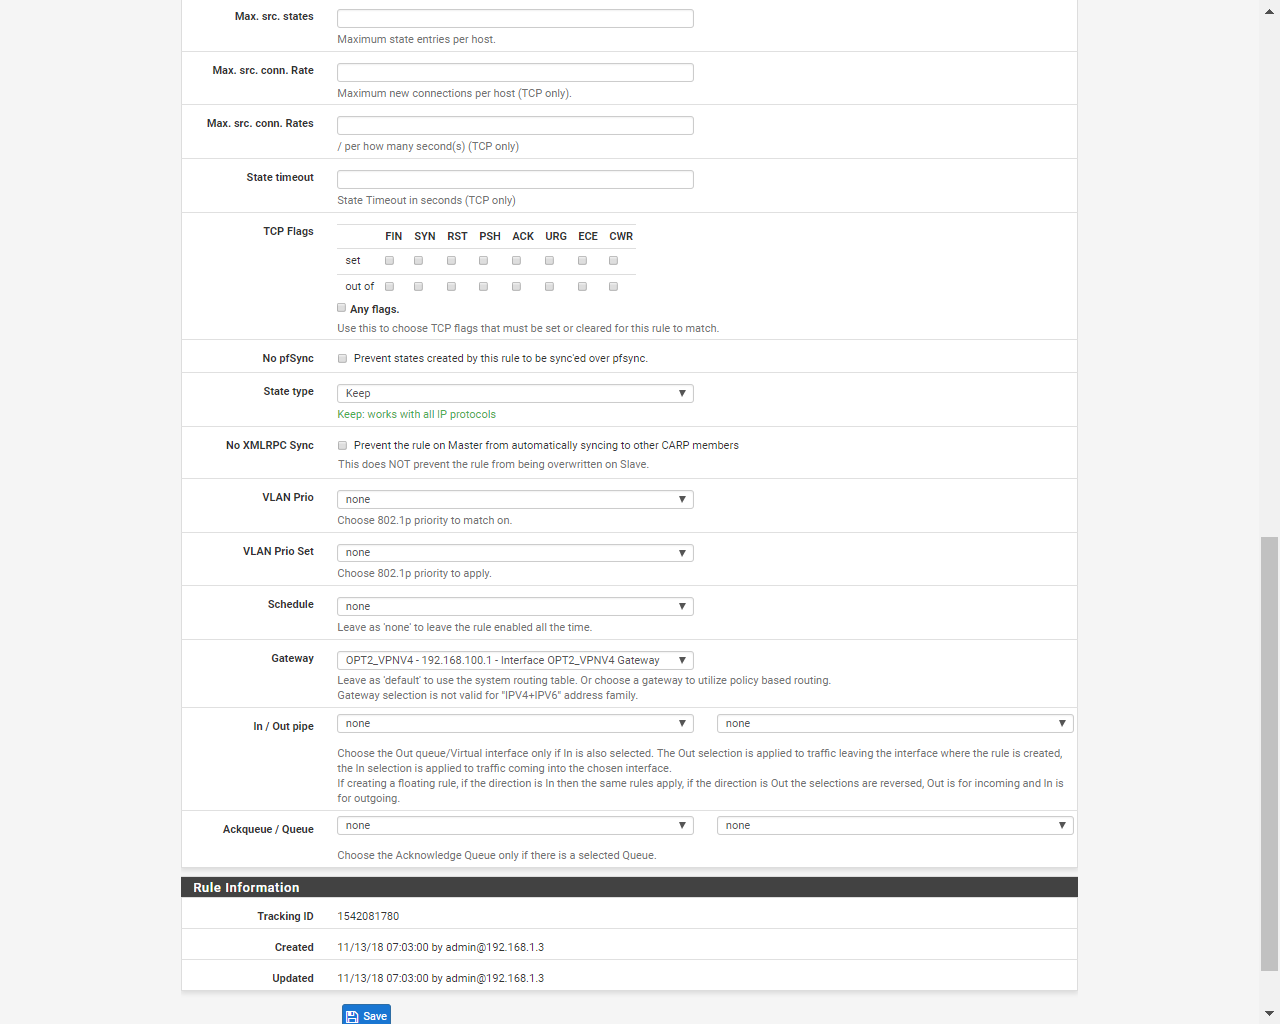Check the RST flag in the set row
This screenshot has width=1280, height=1024.
click(452, 260)
